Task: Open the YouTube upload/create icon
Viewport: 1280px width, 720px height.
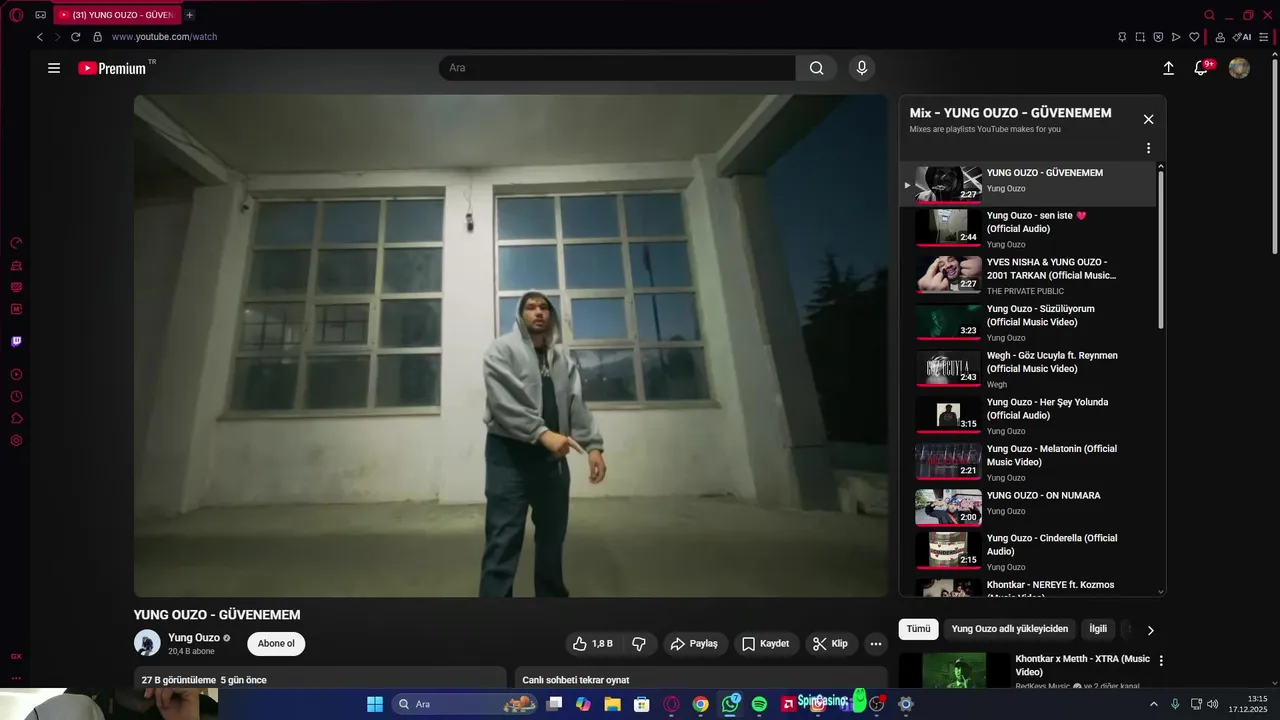Action: point(1168,68)
